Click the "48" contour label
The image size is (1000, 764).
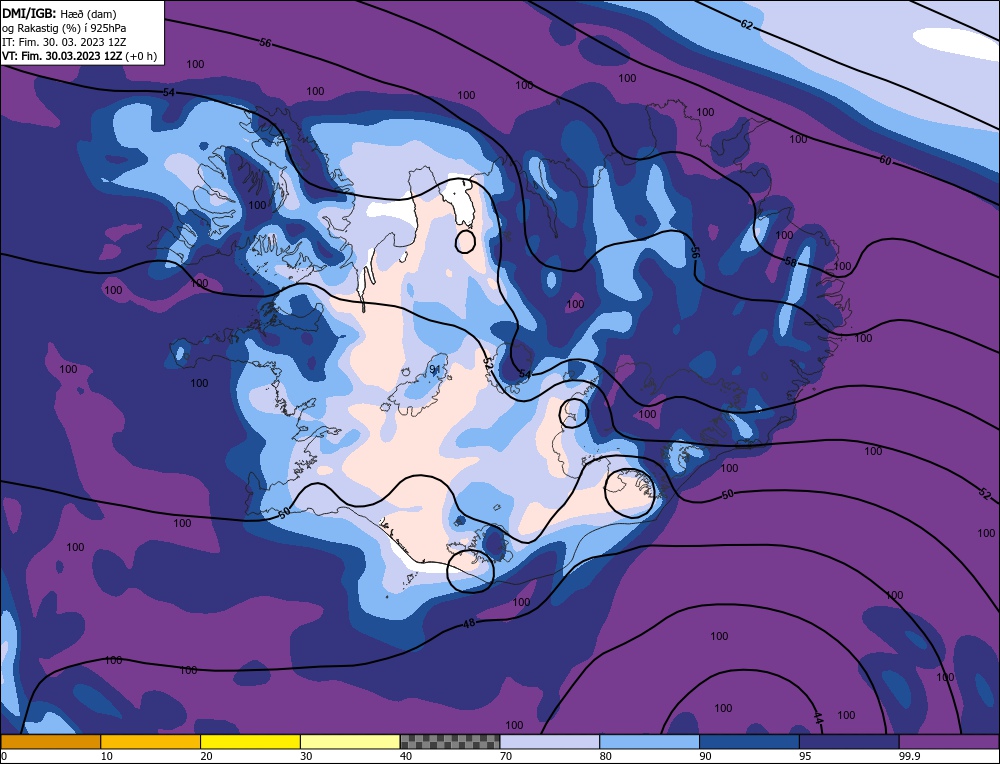click(469, 623)
